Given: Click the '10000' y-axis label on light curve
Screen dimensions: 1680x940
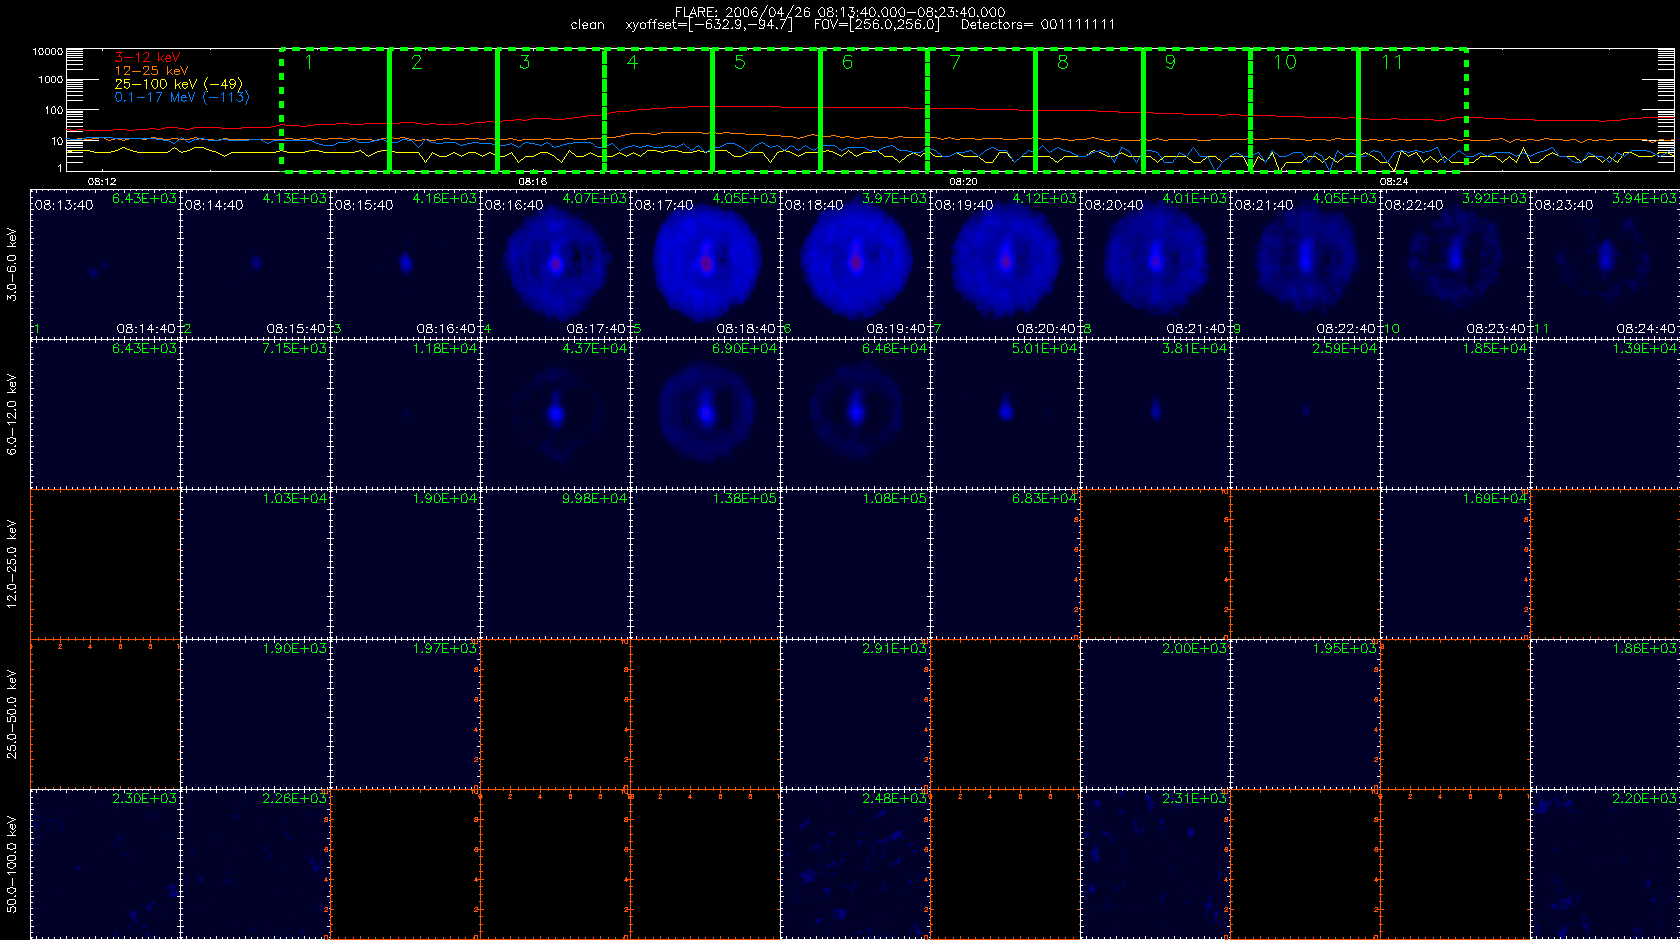Looking at the screenshot, I should [48, 51].
